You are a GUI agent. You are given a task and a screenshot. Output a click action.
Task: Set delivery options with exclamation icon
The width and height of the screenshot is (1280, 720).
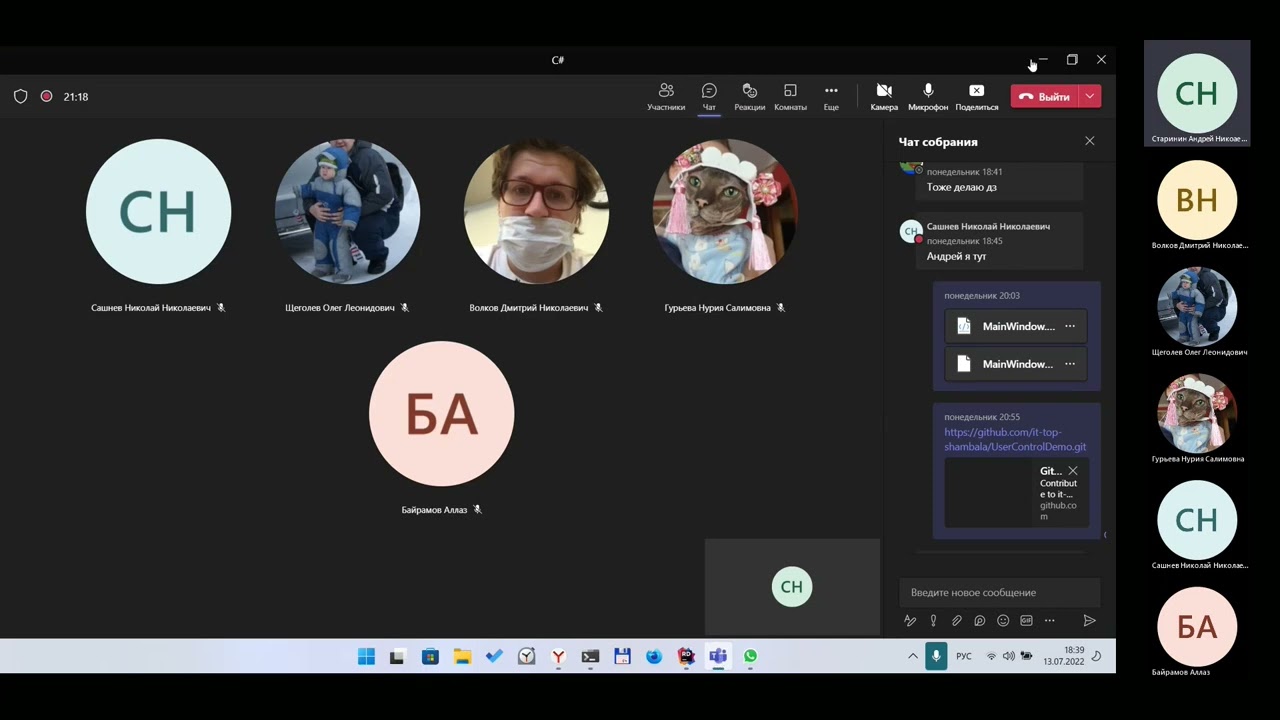[933, 621]
